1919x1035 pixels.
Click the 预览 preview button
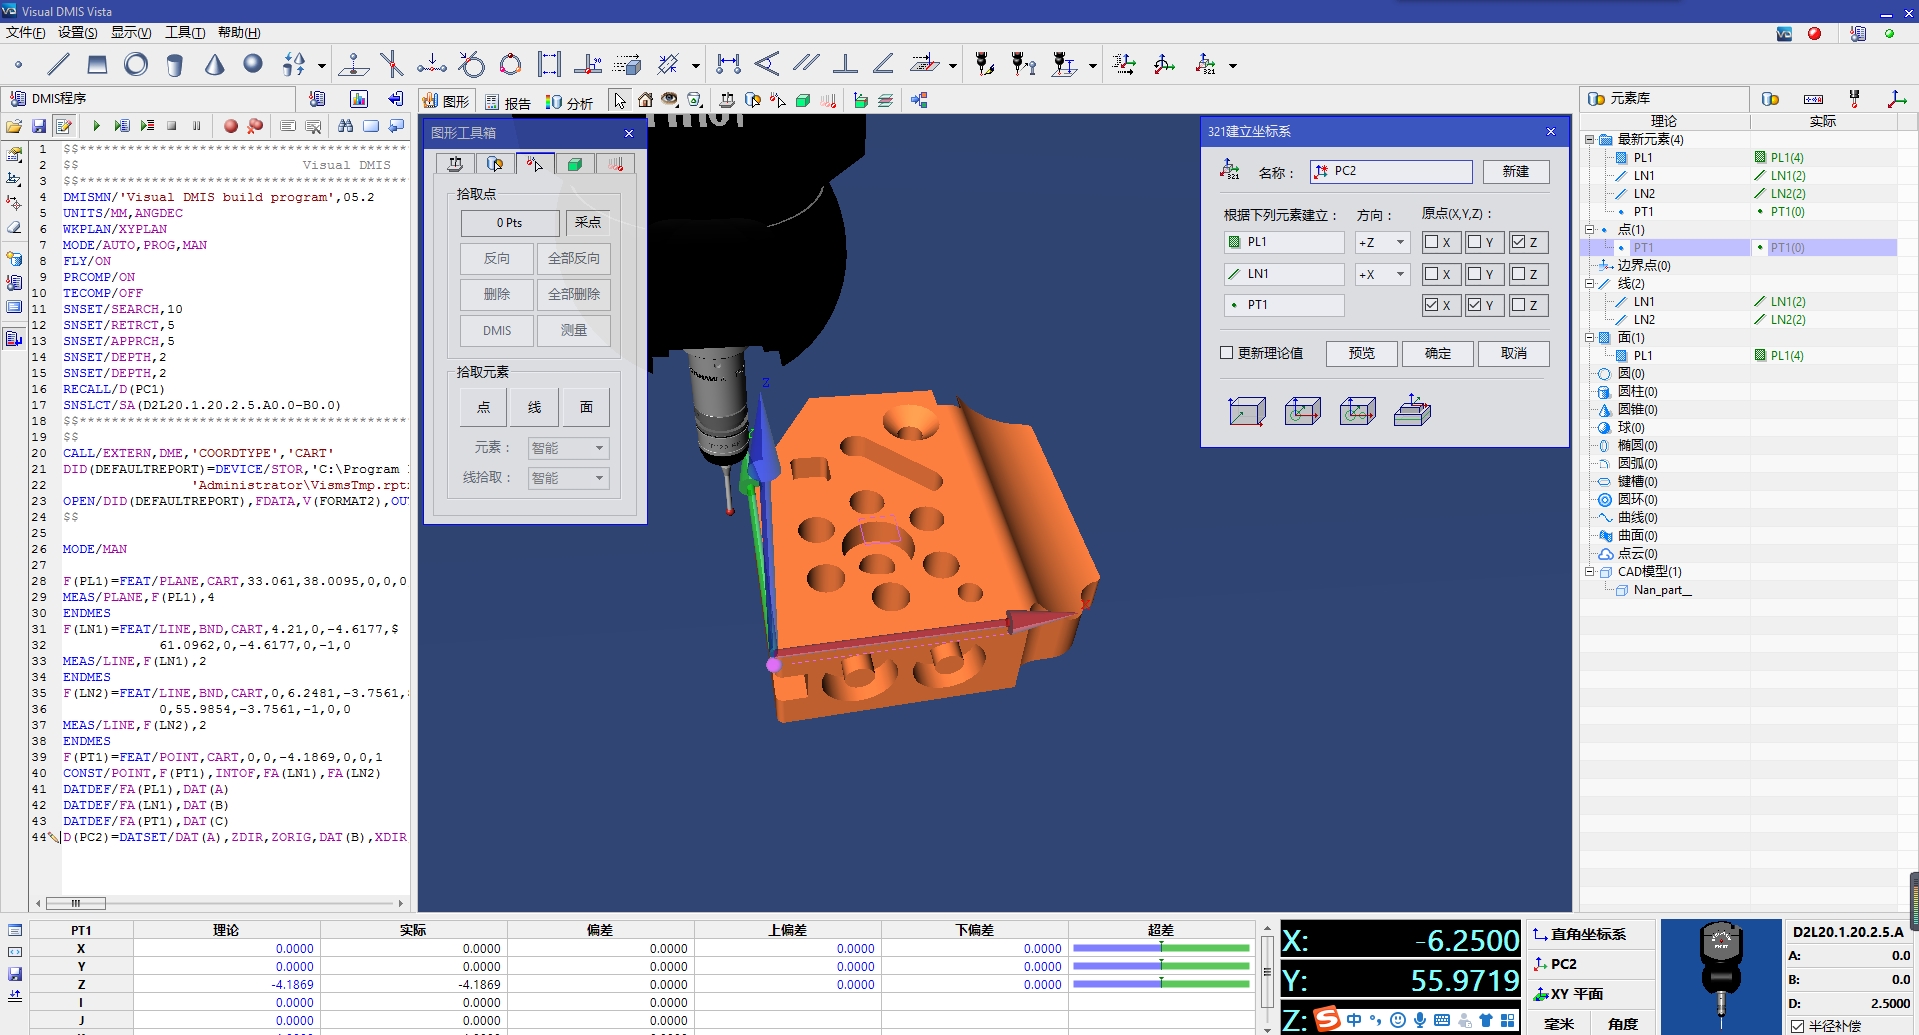click(x=1361, y=353)
